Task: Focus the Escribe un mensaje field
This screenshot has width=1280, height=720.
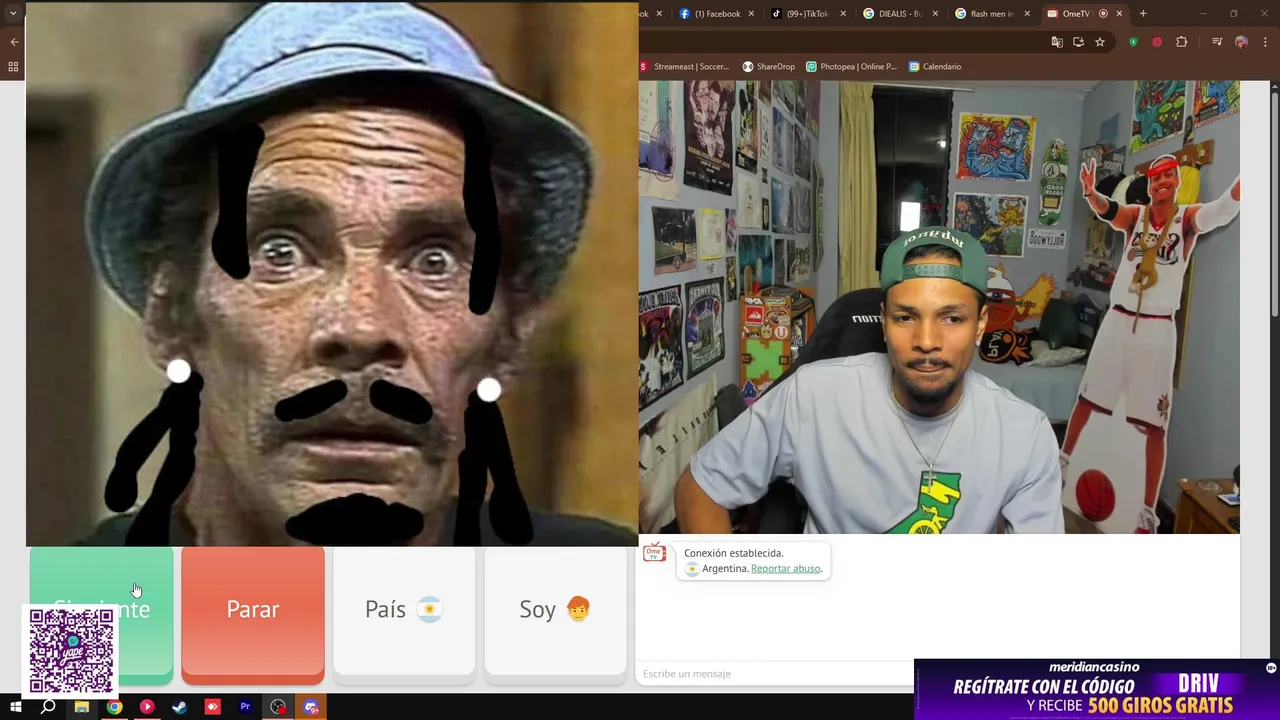Action: point(775,674)
